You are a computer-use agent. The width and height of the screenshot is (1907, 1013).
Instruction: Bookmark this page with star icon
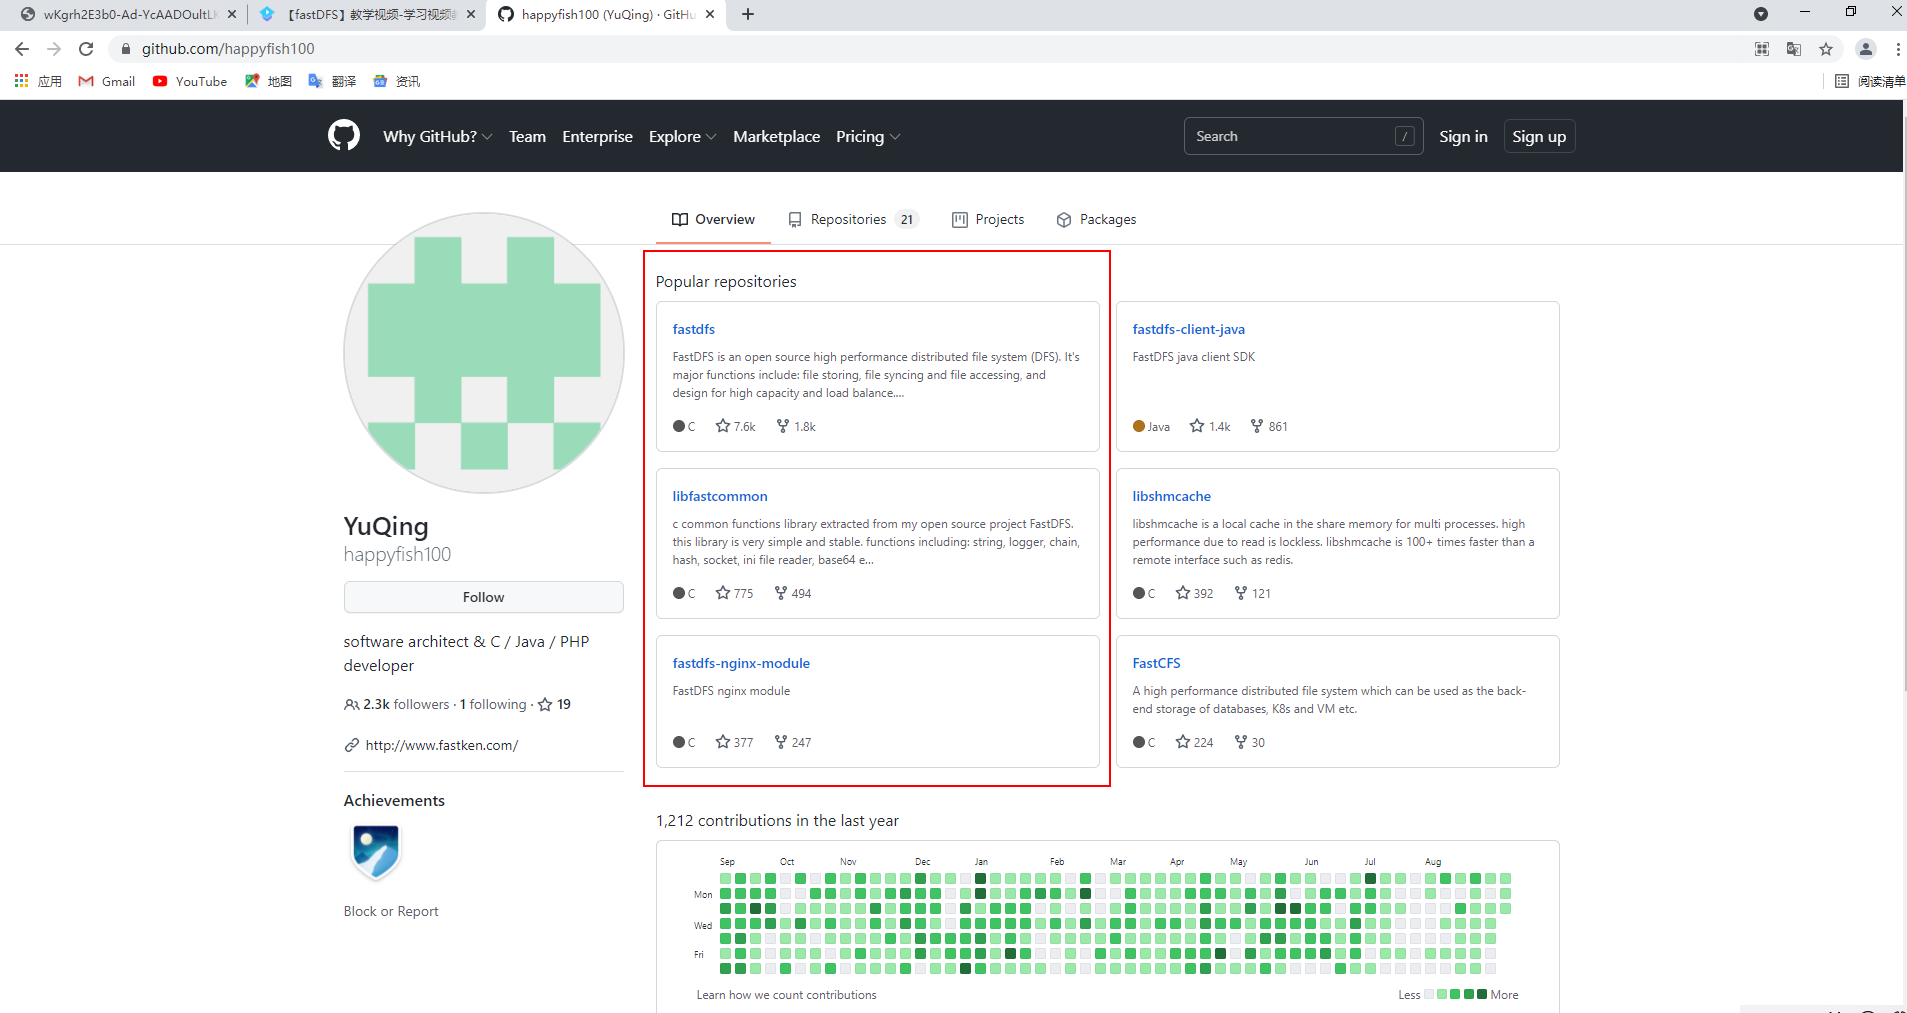pyautogui.click(x=1826, y=49)
